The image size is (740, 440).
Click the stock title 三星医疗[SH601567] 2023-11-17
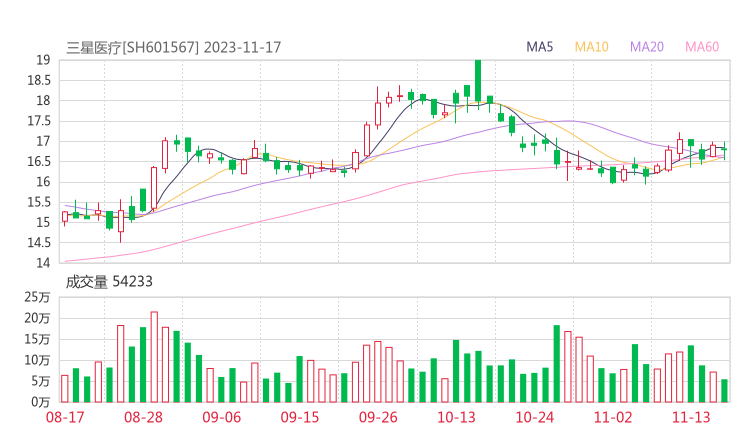click(x=174, y=47)
